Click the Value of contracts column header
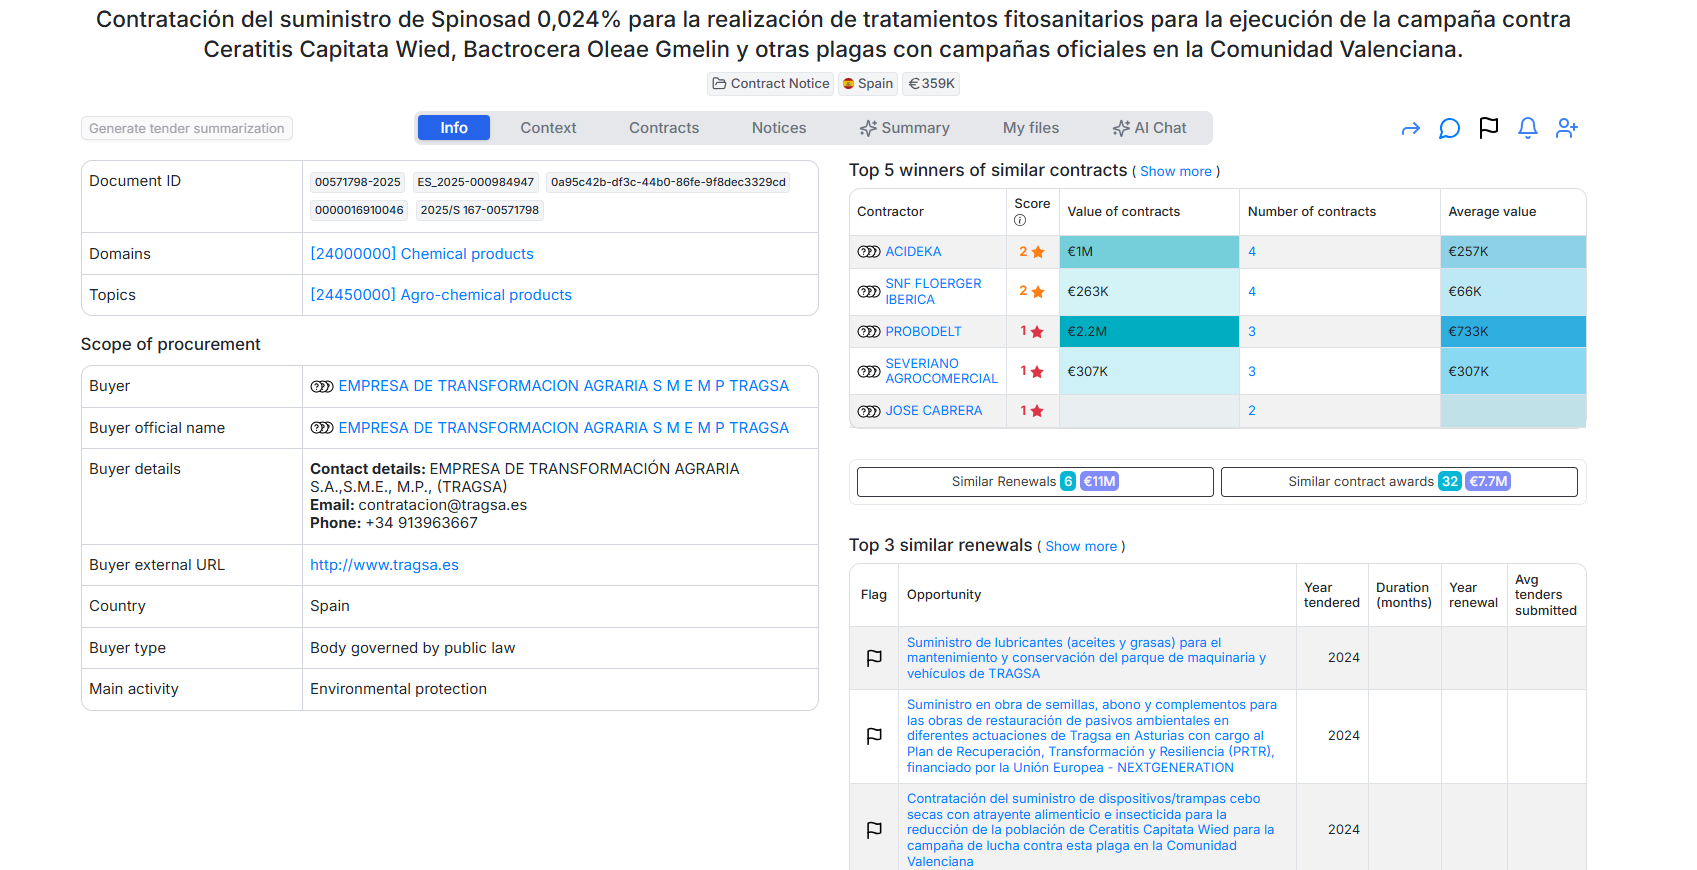Image resolution: width=1697 pixels, height=870 pixels. tap(1123, 212)
